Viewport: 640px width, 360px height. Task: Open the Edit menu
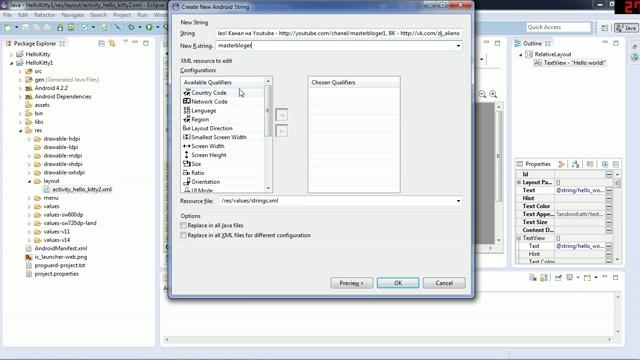click(x=23, y=15)
